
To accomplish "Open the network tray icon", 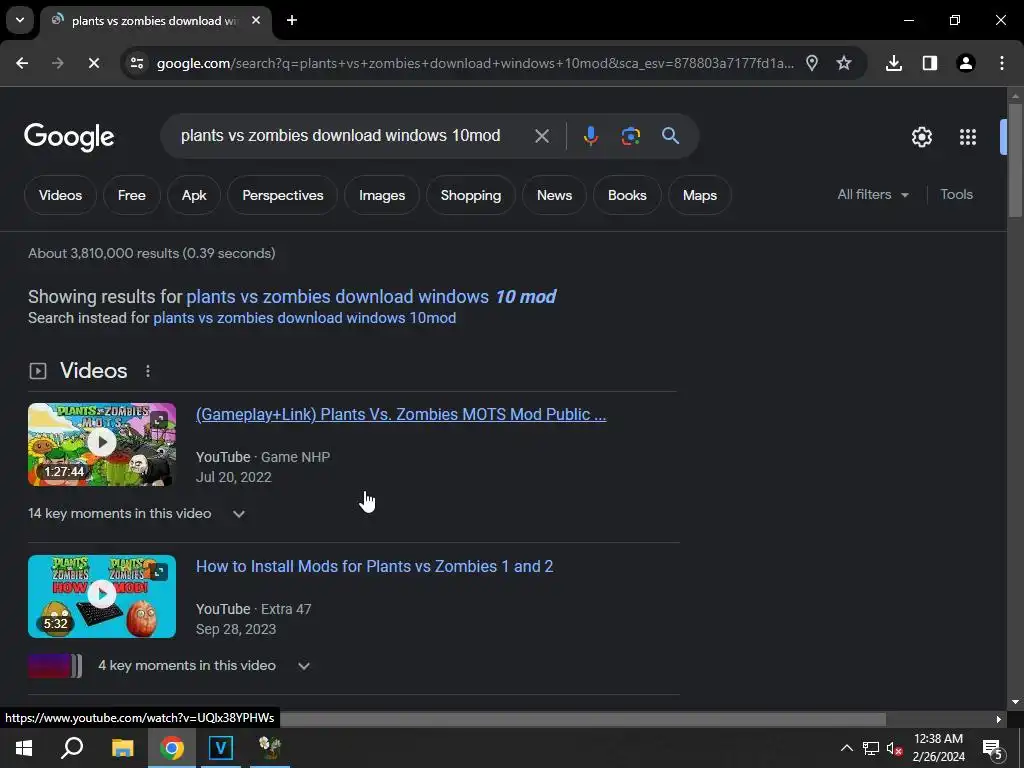I will pos(871,748).
